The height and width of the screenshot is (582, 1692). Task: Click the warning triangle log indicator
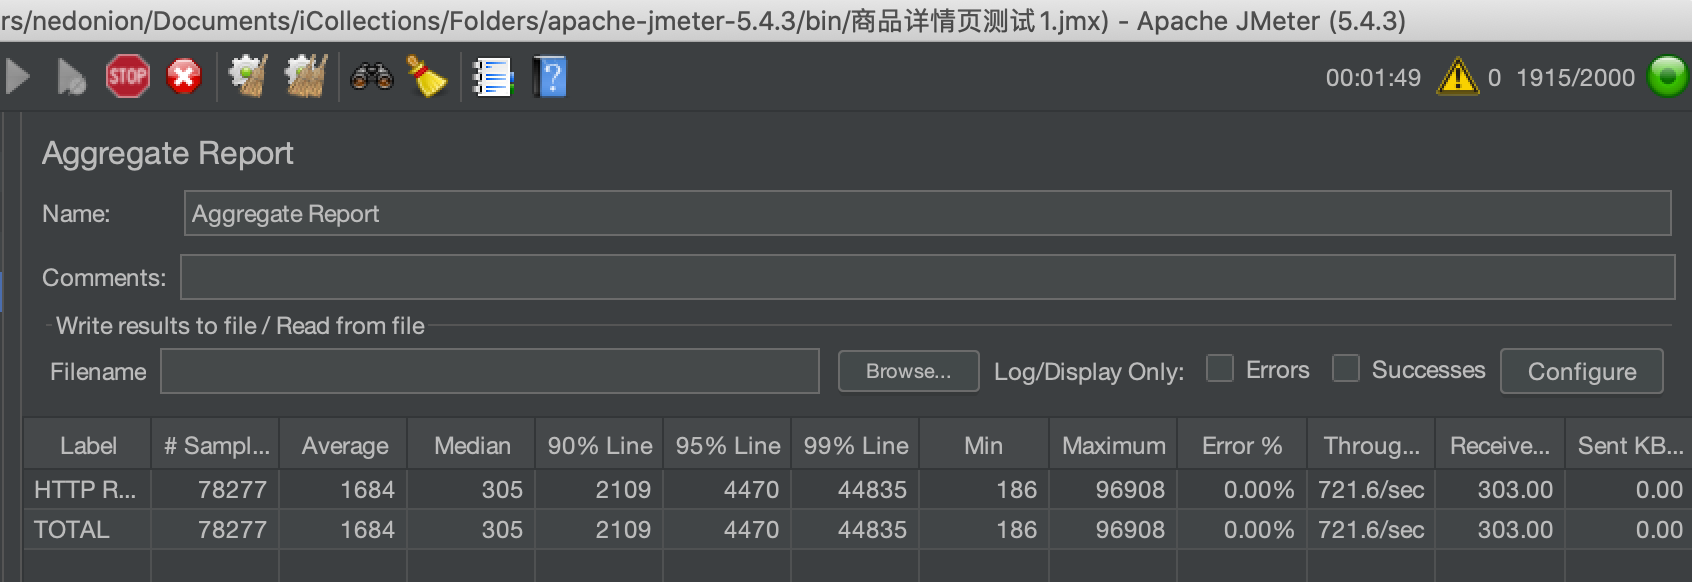1457,77
